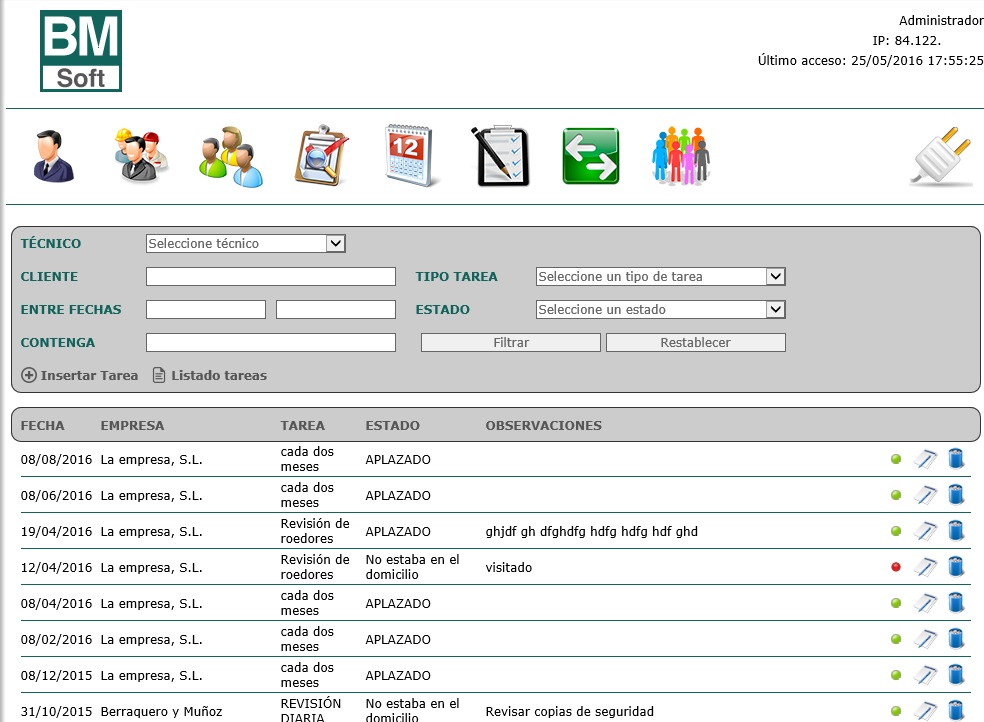Viewport: 984px width, 722px height.
Task: Click the green arrows exchange icon
Action: 590,156
